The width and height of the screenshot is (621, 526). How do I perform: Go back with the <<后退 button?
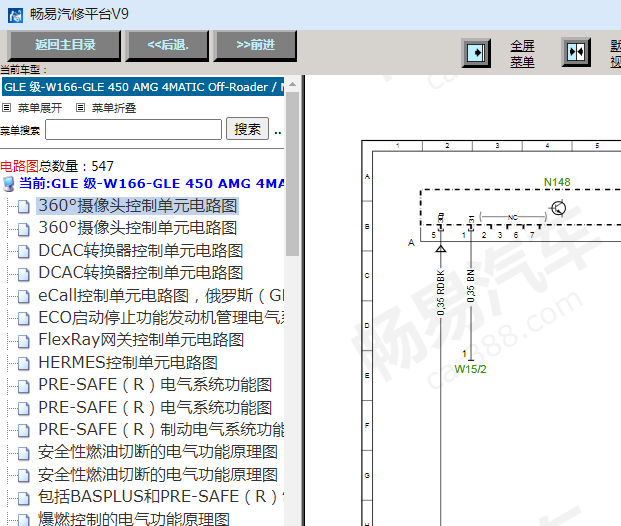click(x=167, y=45)
